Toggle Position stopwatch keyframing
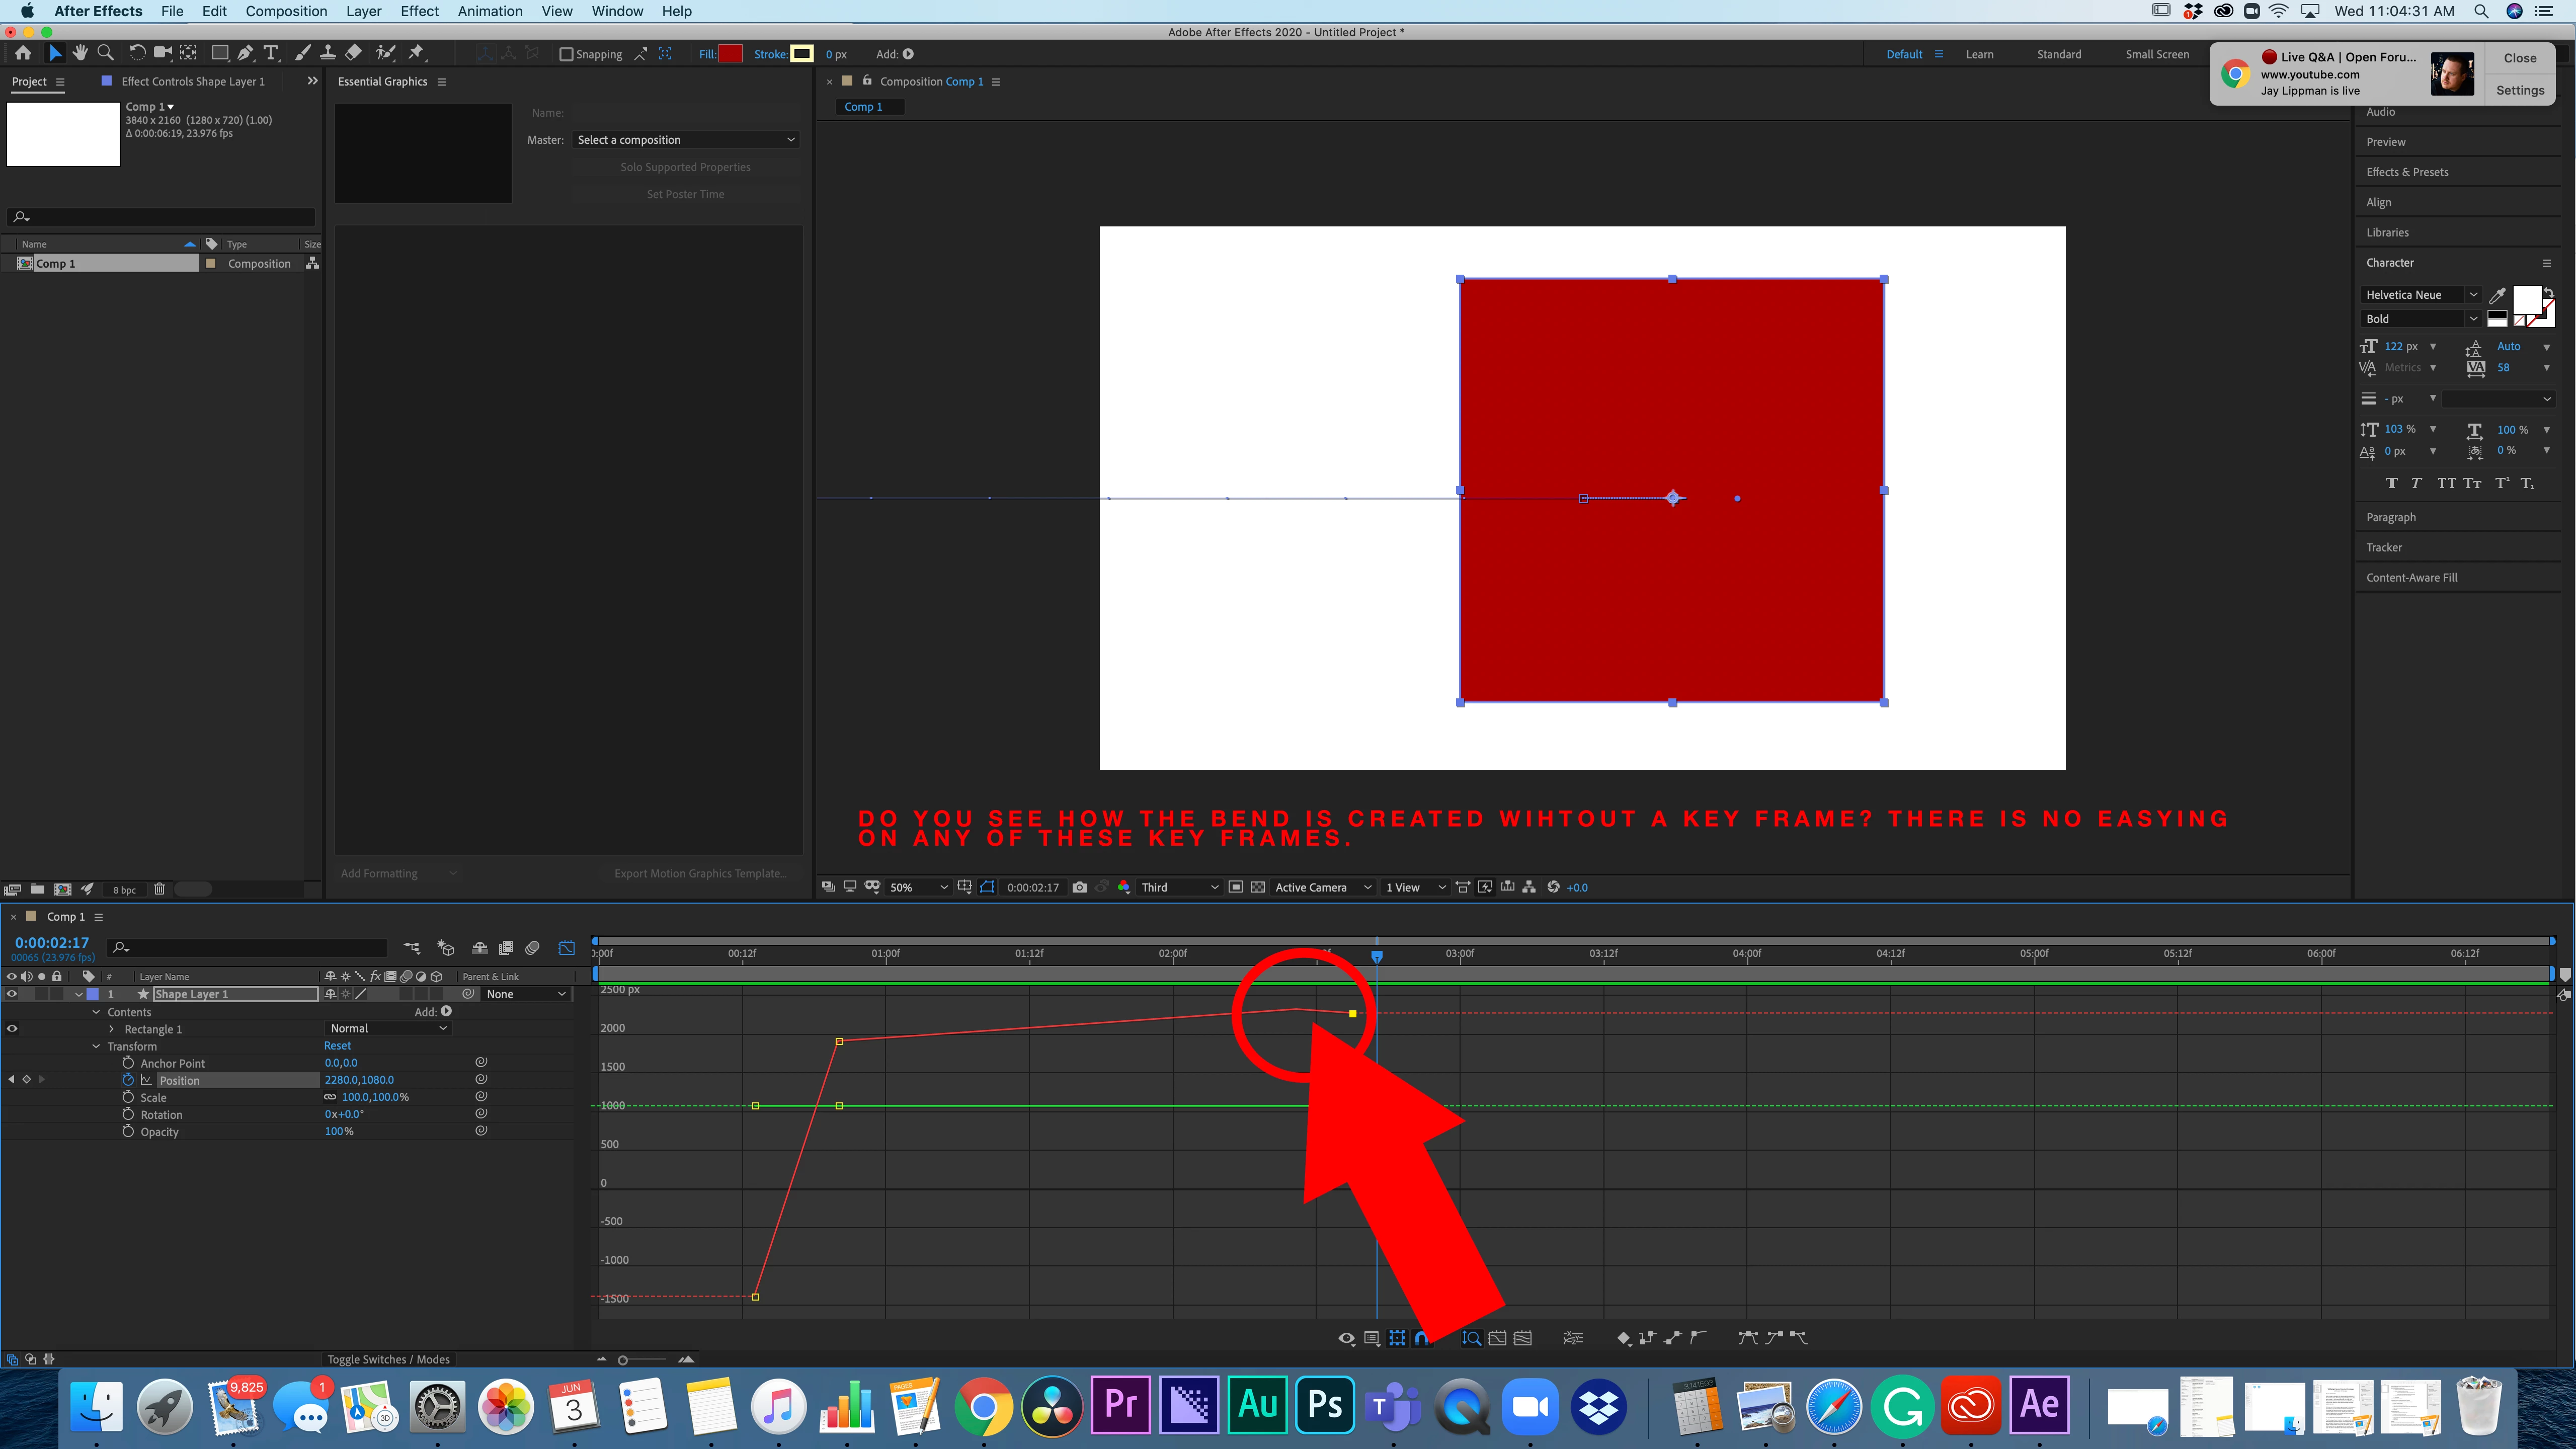The image size is (2576, 1449). click(128, 1080)
